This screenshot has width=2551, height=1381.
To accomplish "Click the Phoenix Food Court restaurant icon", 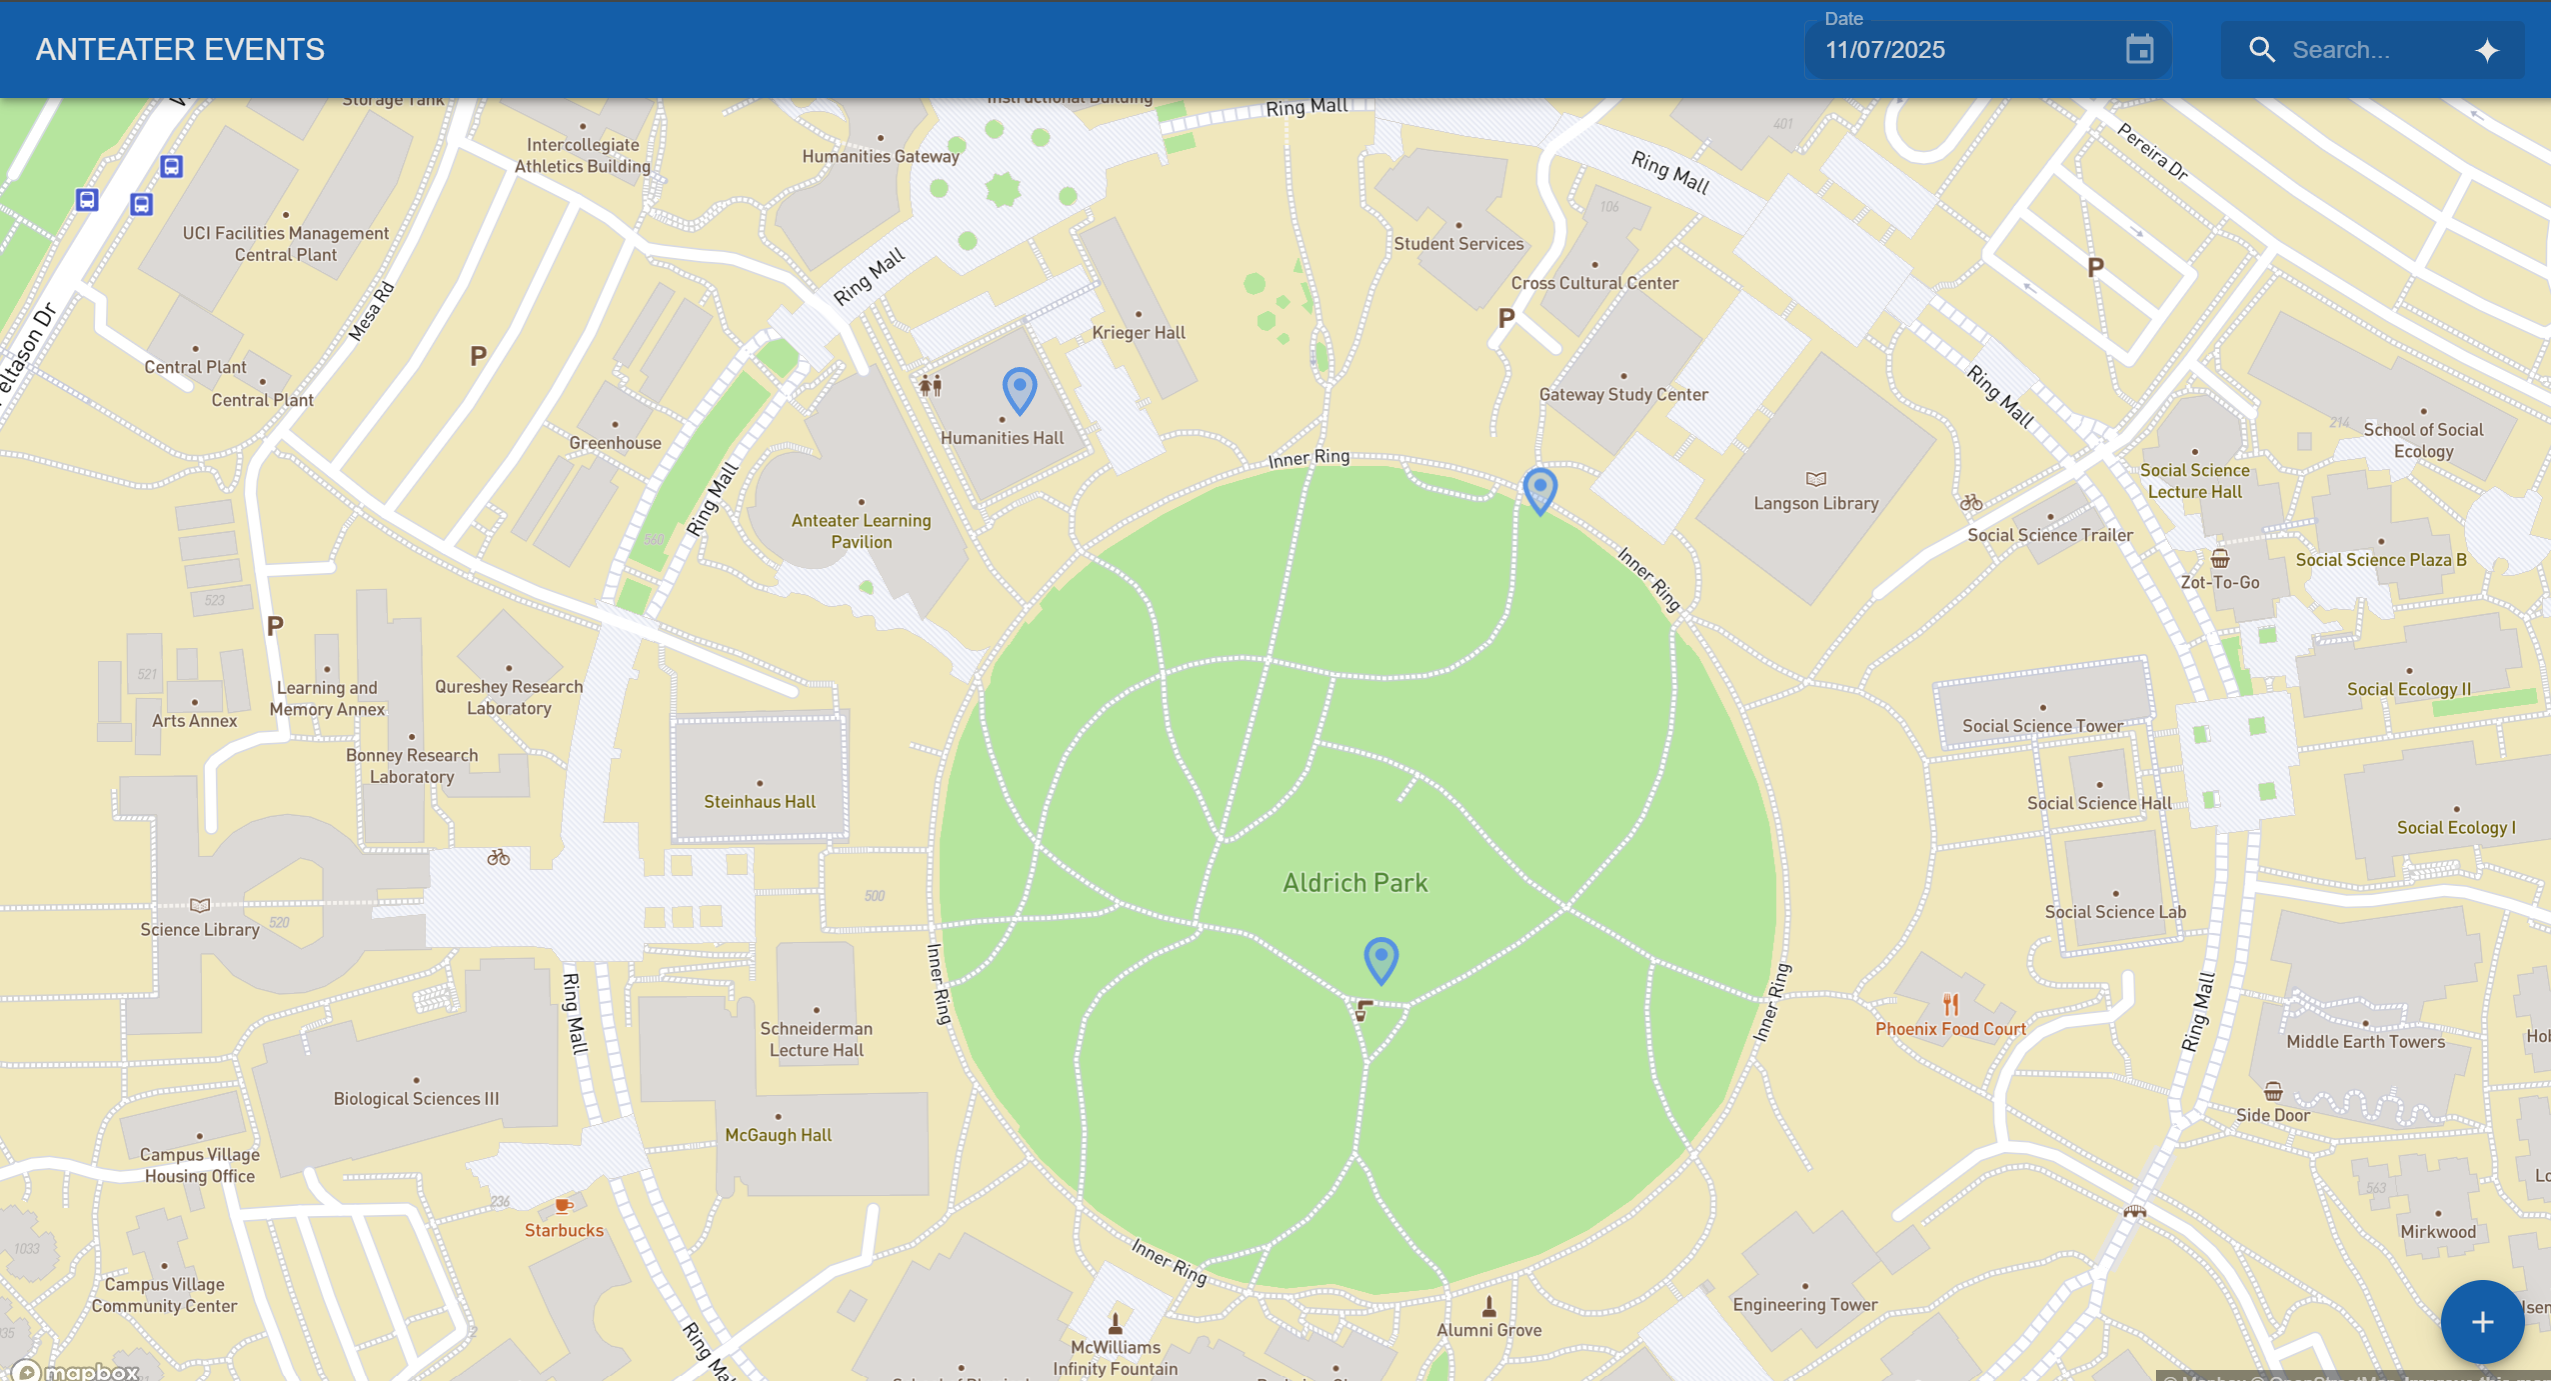I will click(x=1950, y=1003).
